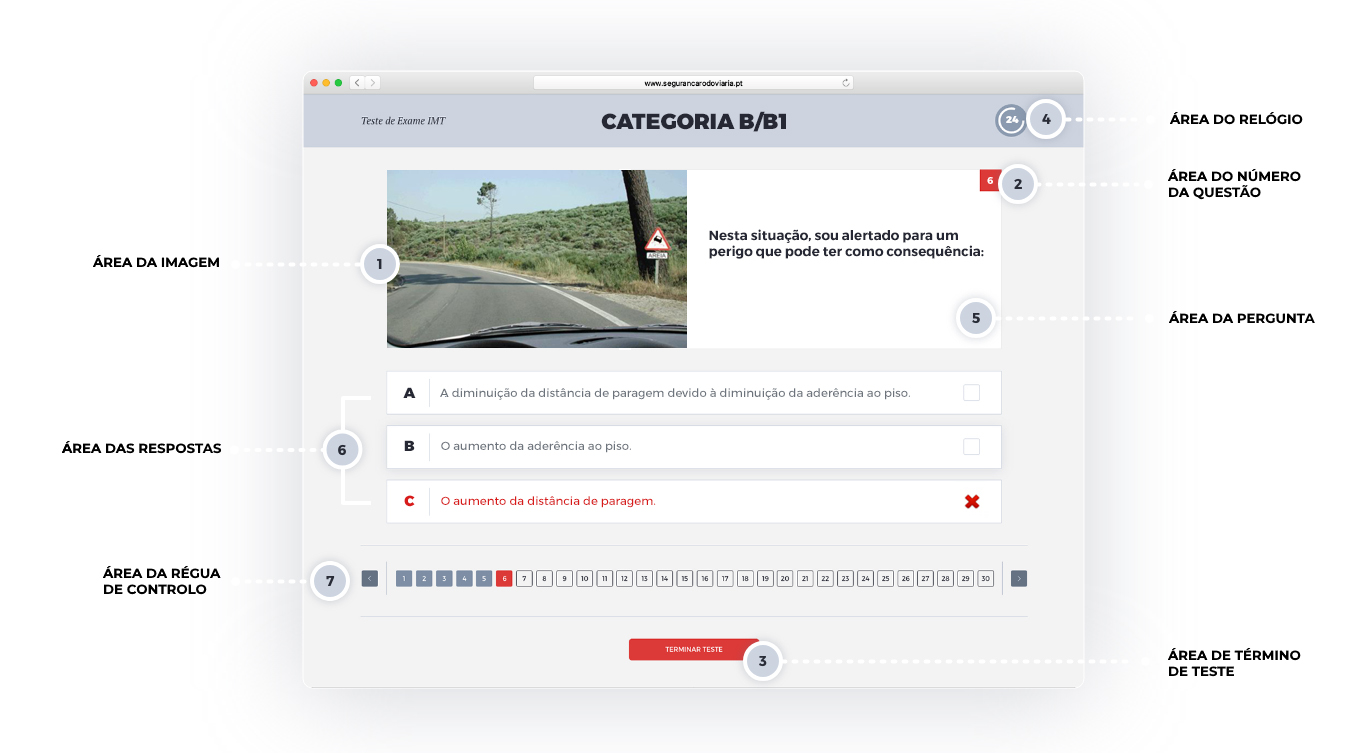Jump to question 16 in the ruler
Screen dimensions: 1369x753
pyautogui.click(x=704, y=578)
